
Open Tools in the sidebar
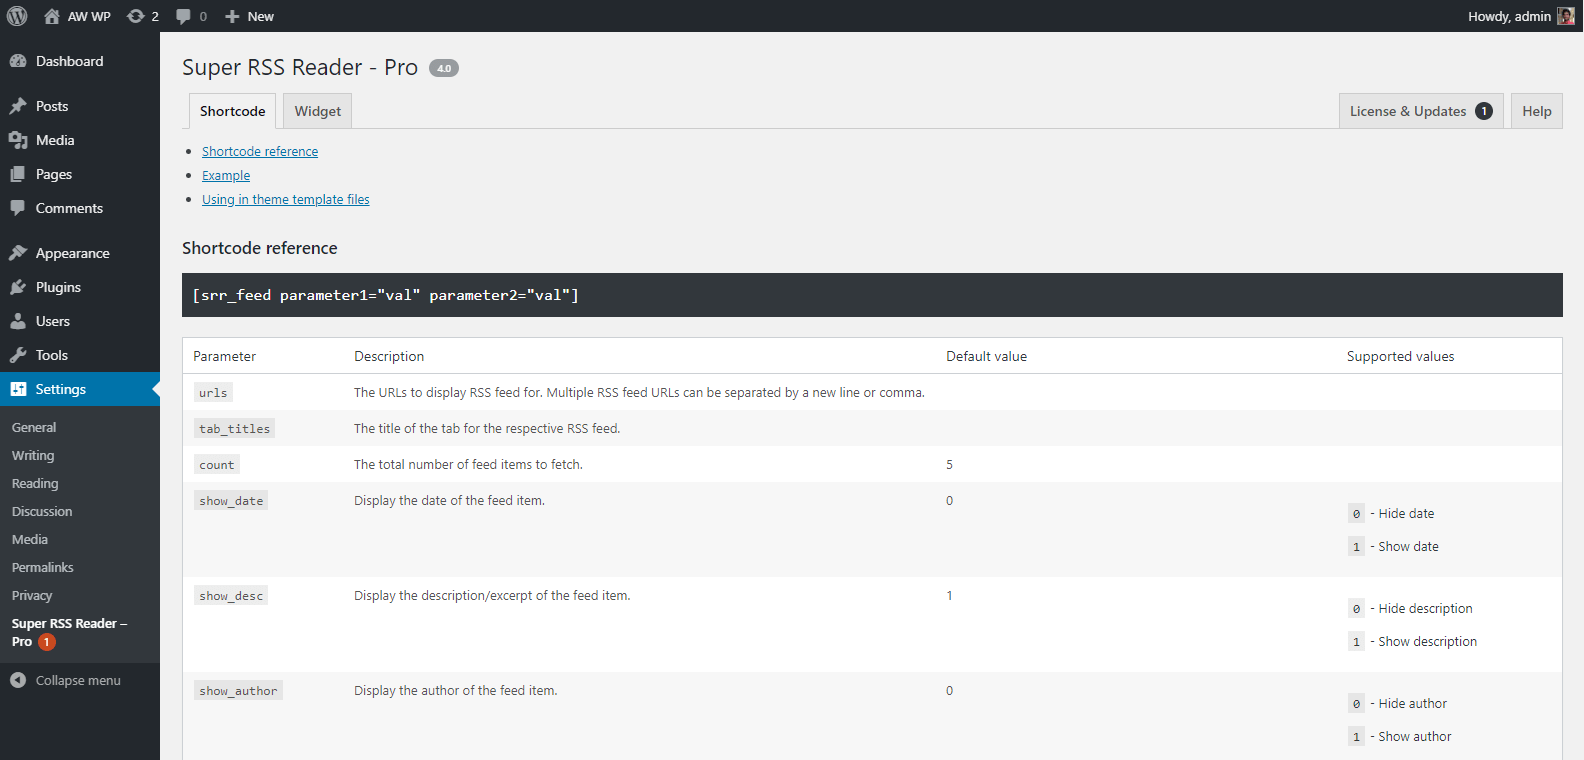[x=52, y=355]
